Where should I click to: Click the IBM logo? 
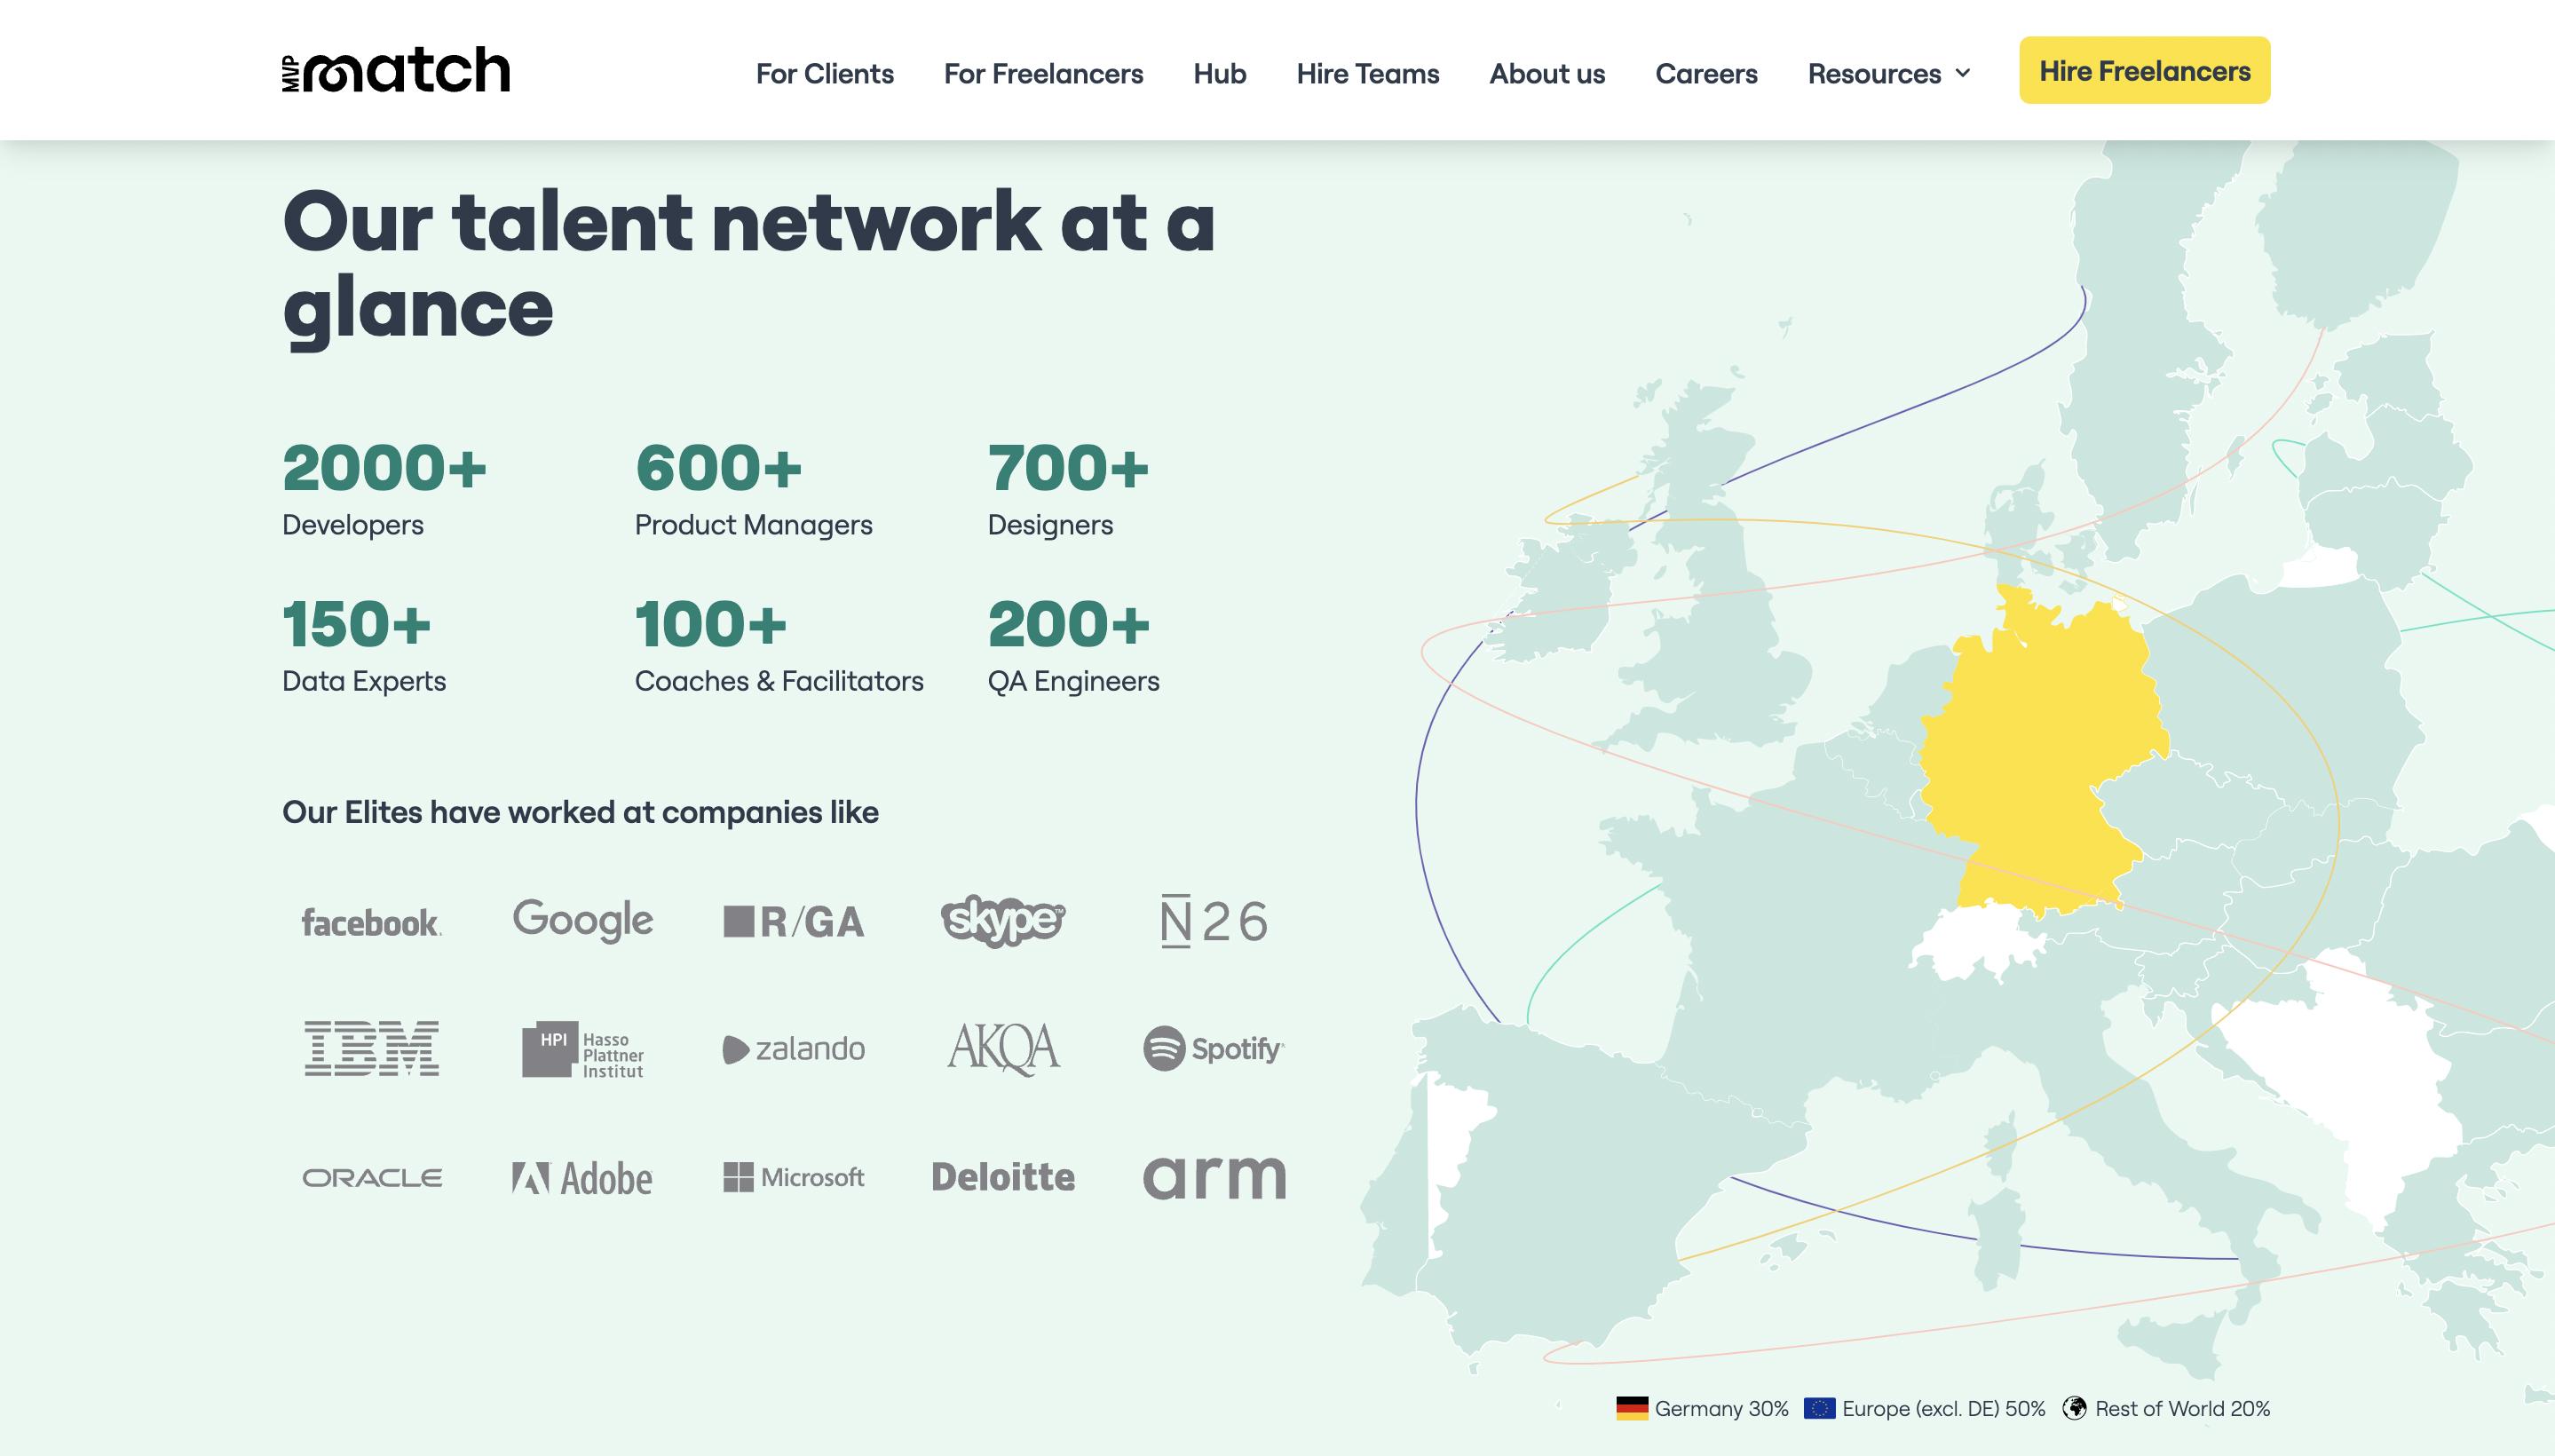click(371, 1048)
